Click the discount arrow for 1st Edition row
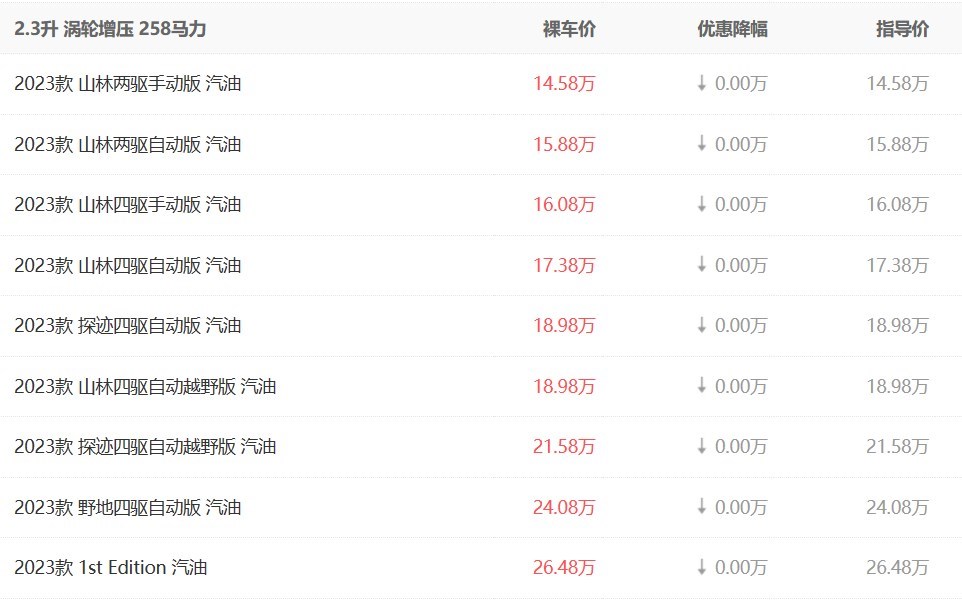Screen dimensions: 962x602 point(702,567)
